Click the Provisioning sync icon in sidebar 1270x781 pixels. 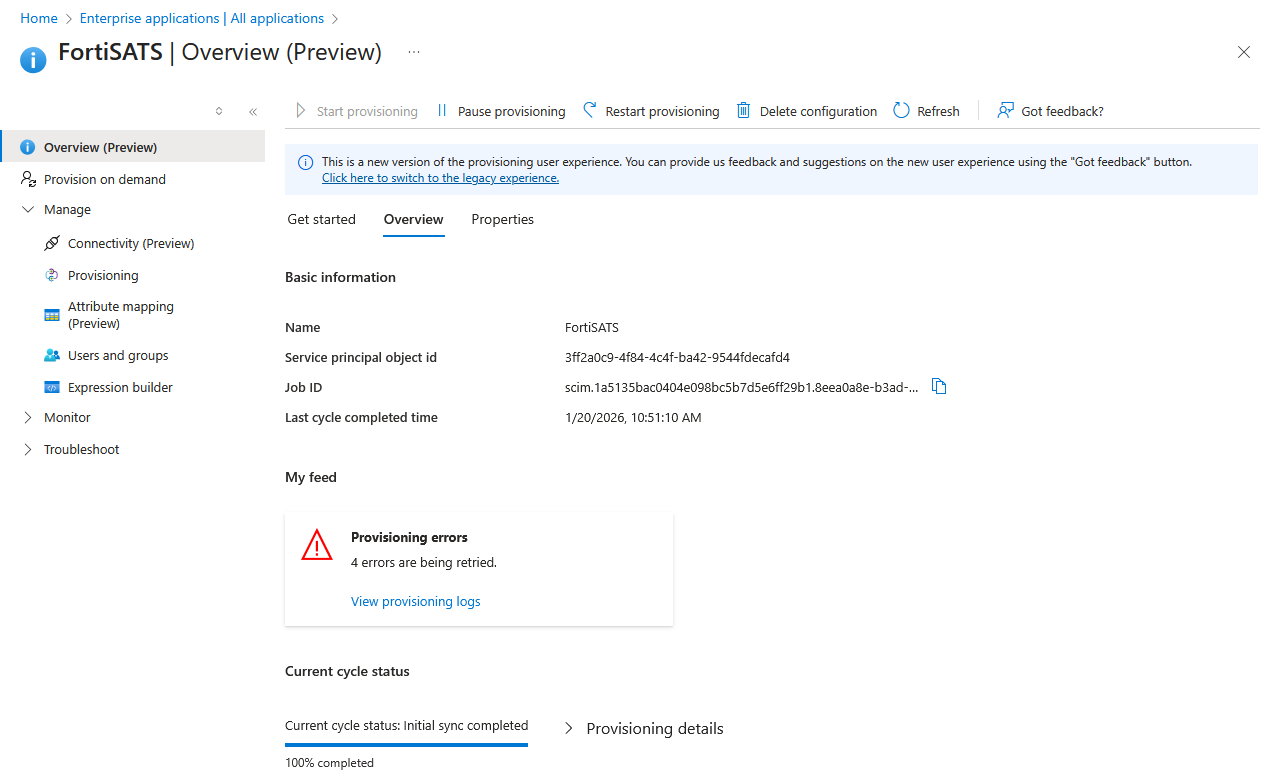(x=52, y=275)
